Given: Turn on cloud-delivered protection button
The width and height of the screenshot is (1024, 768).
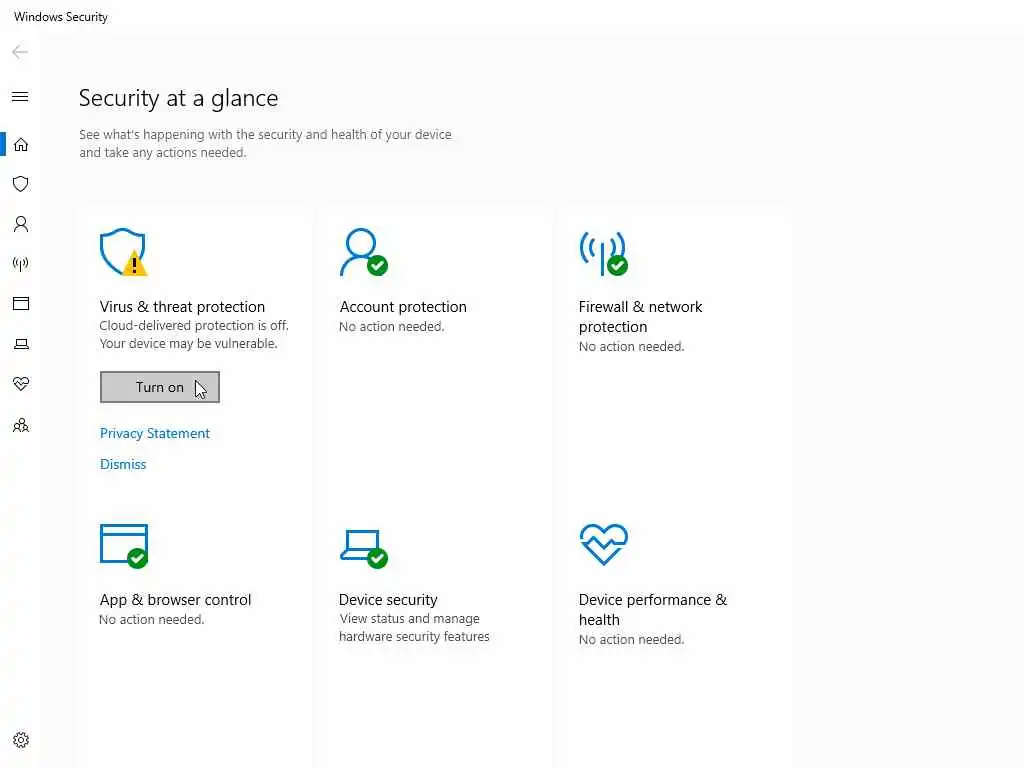Looking at the screenshot, I should coord(160,387).
